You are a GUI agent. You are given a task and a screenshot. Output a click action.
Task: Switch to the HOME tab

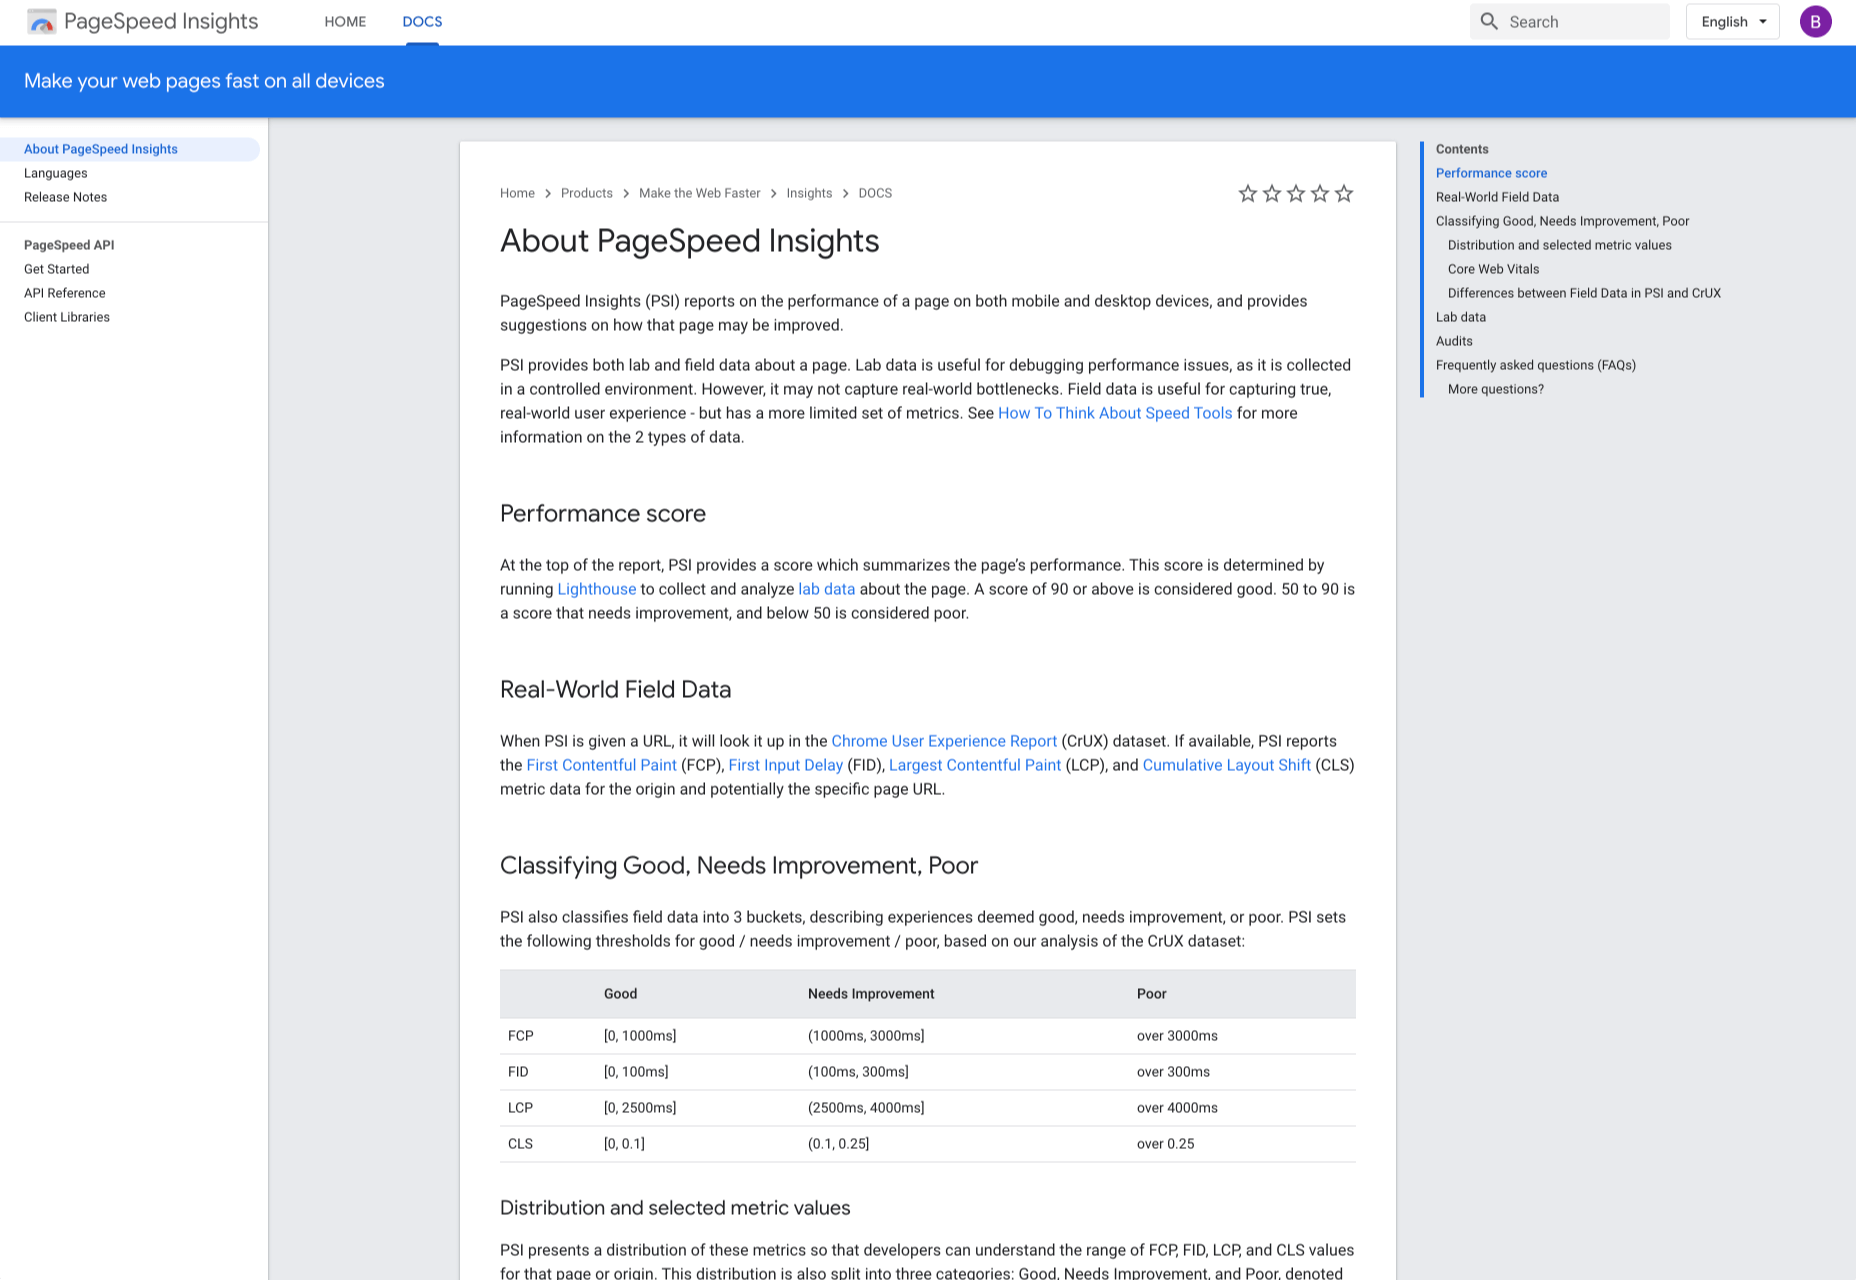[x=345, y=21]
